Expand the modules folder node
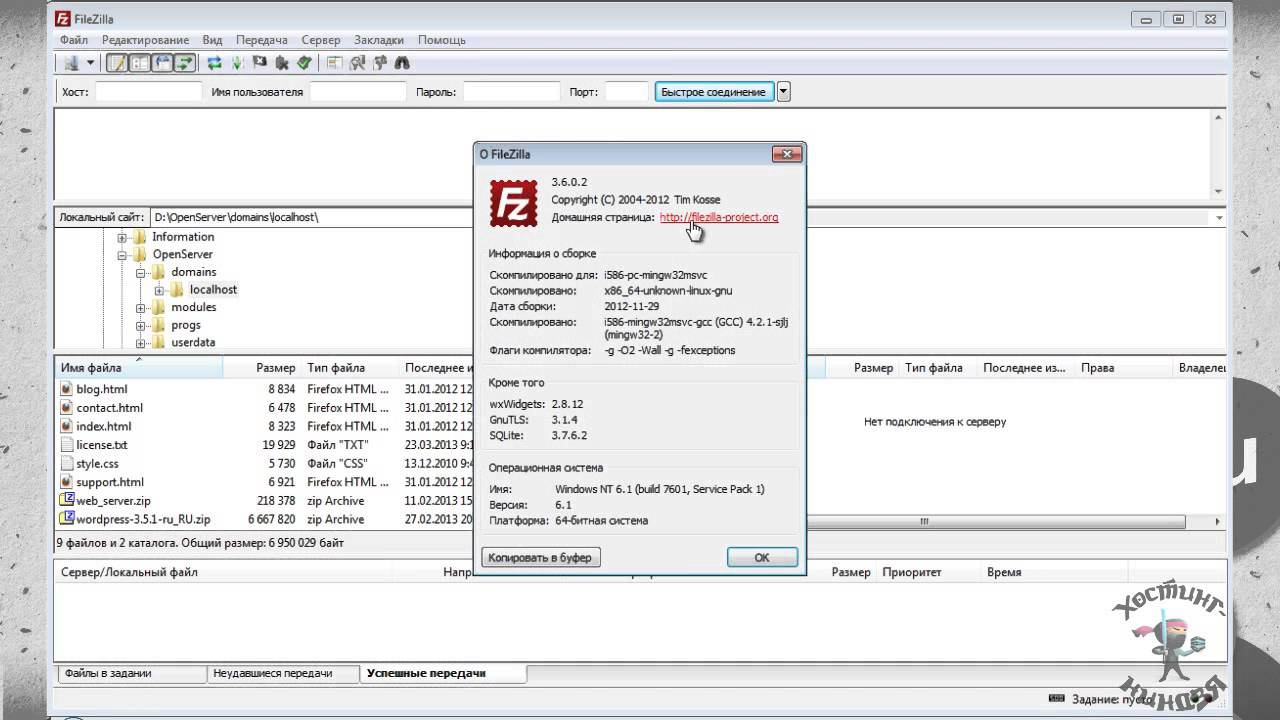 141,308
